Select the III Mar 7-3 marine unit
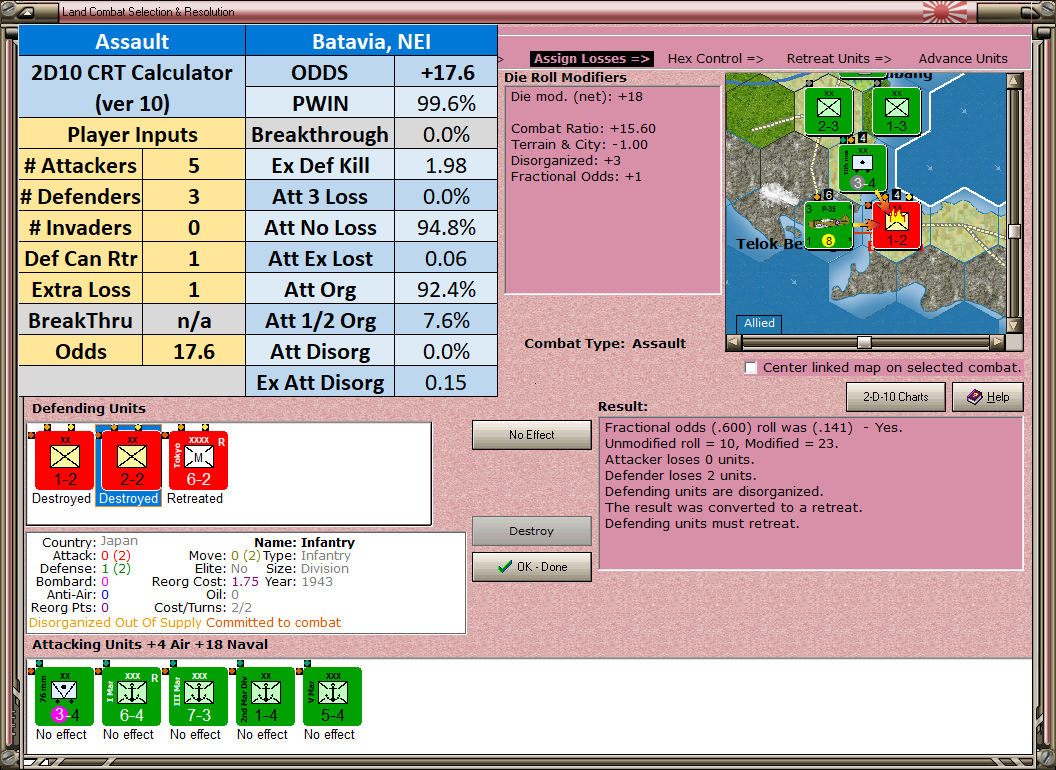Screen dimensions: 1056x770 [x=198, y=696]
